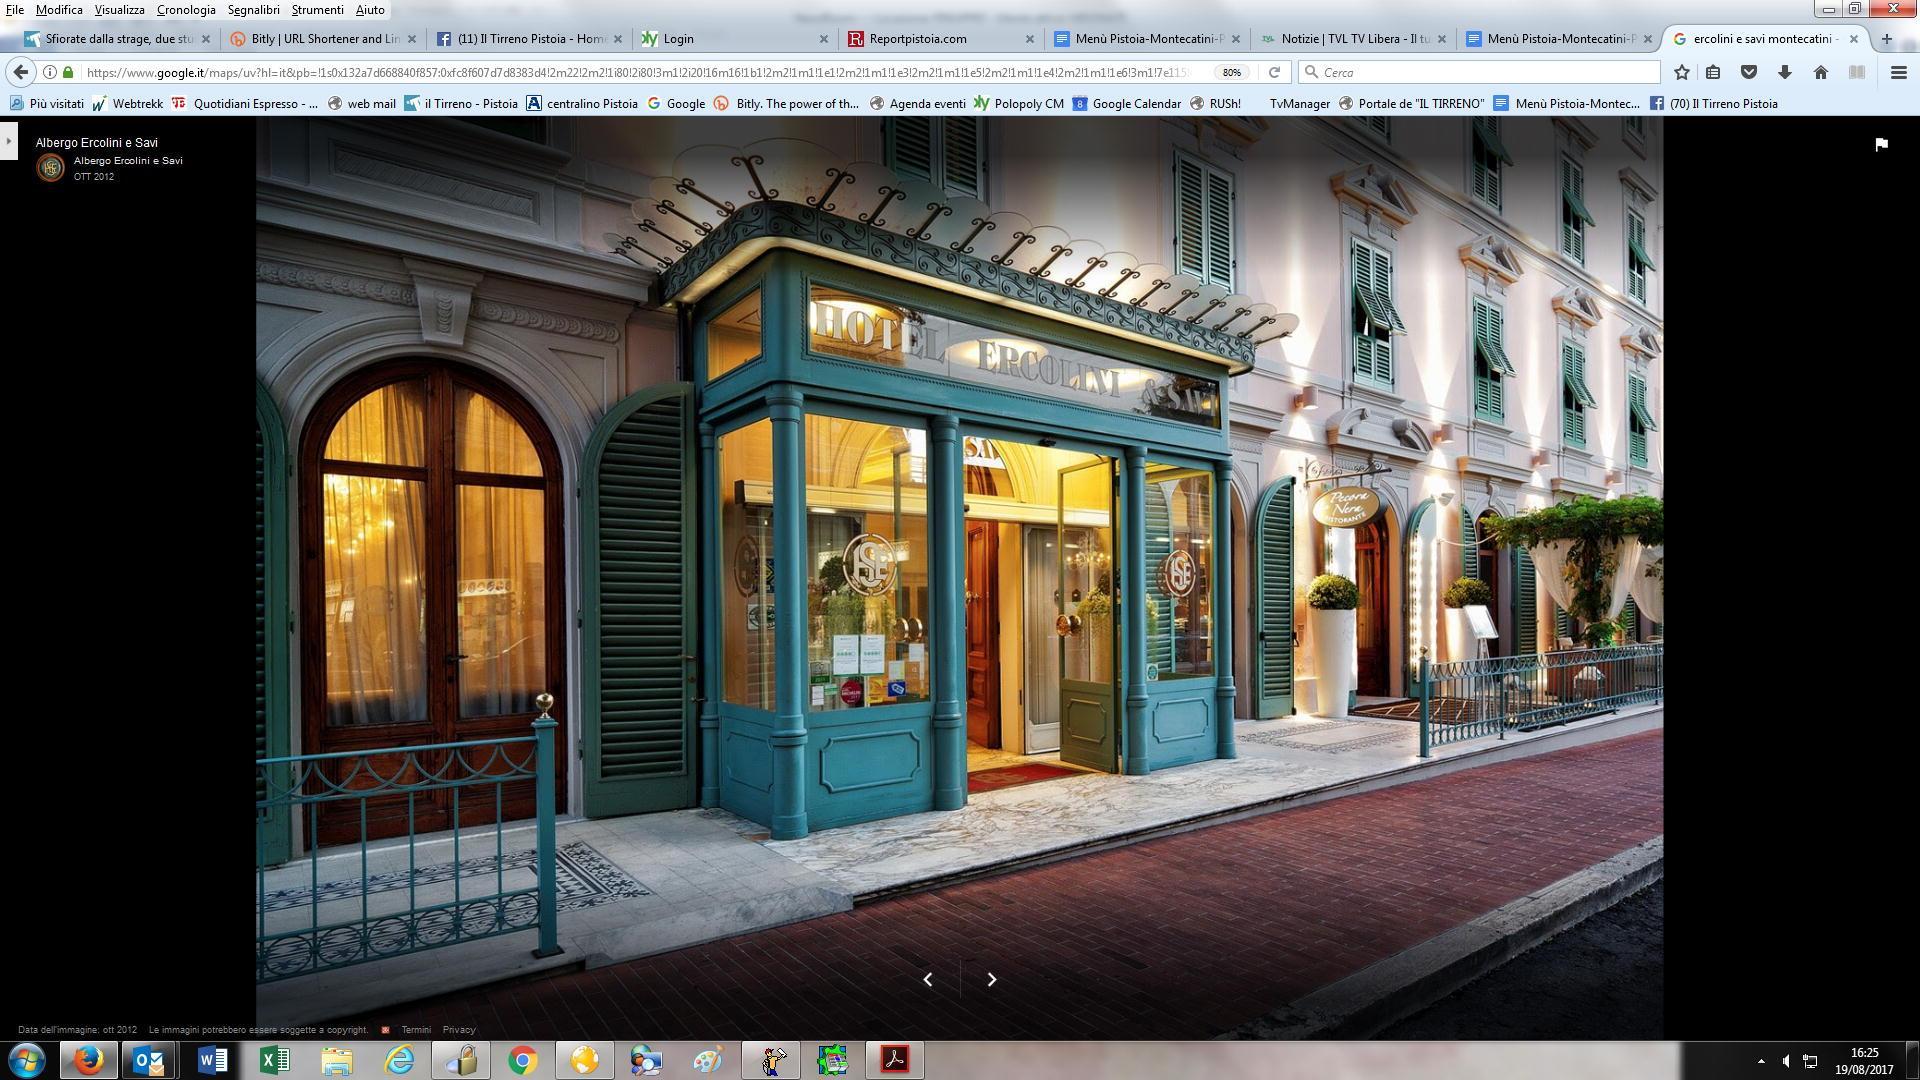Open the Strumenti menu
Screen dimensions: 1920x1080
pyautogui.click(x=317, y=9)
